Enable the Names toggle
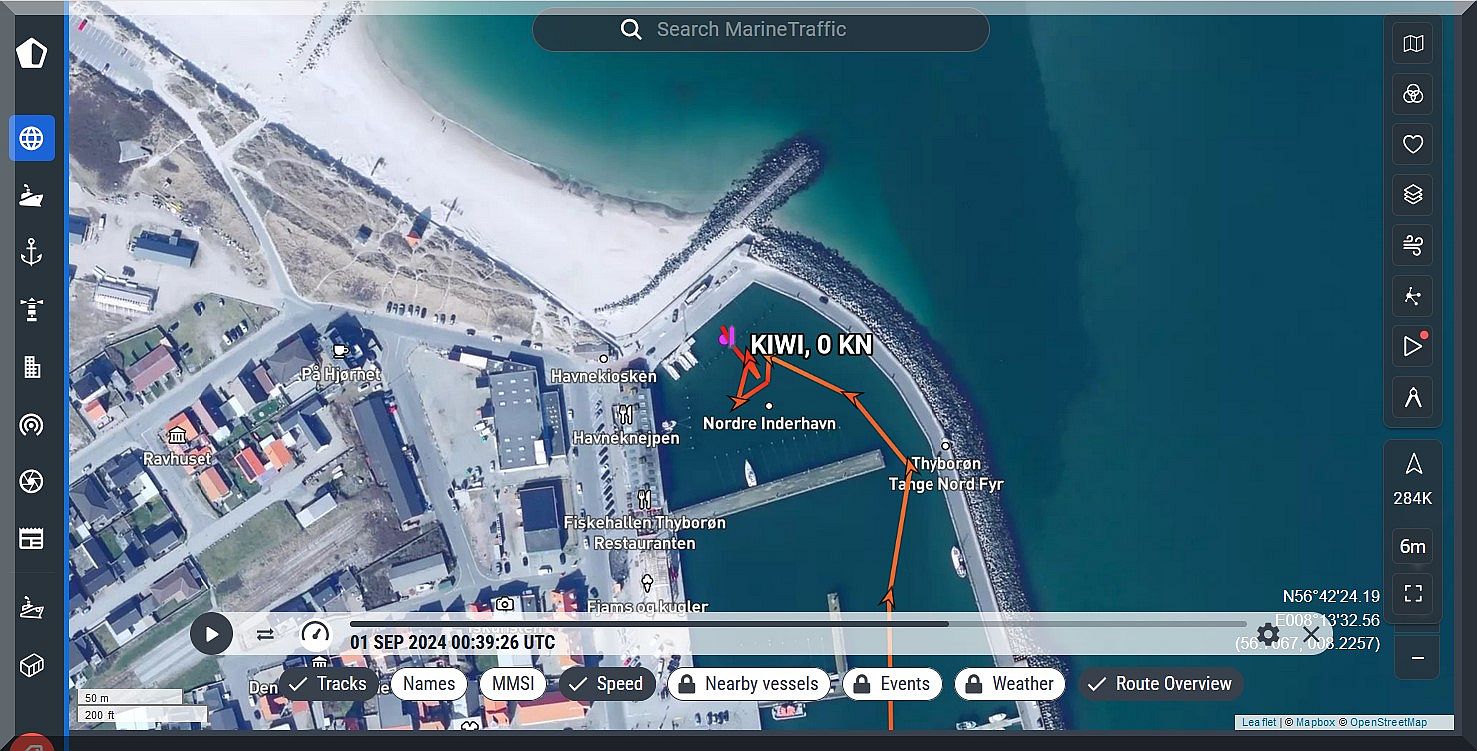The height and width of the screenshot is (751, 1477). tap(429, 684)
